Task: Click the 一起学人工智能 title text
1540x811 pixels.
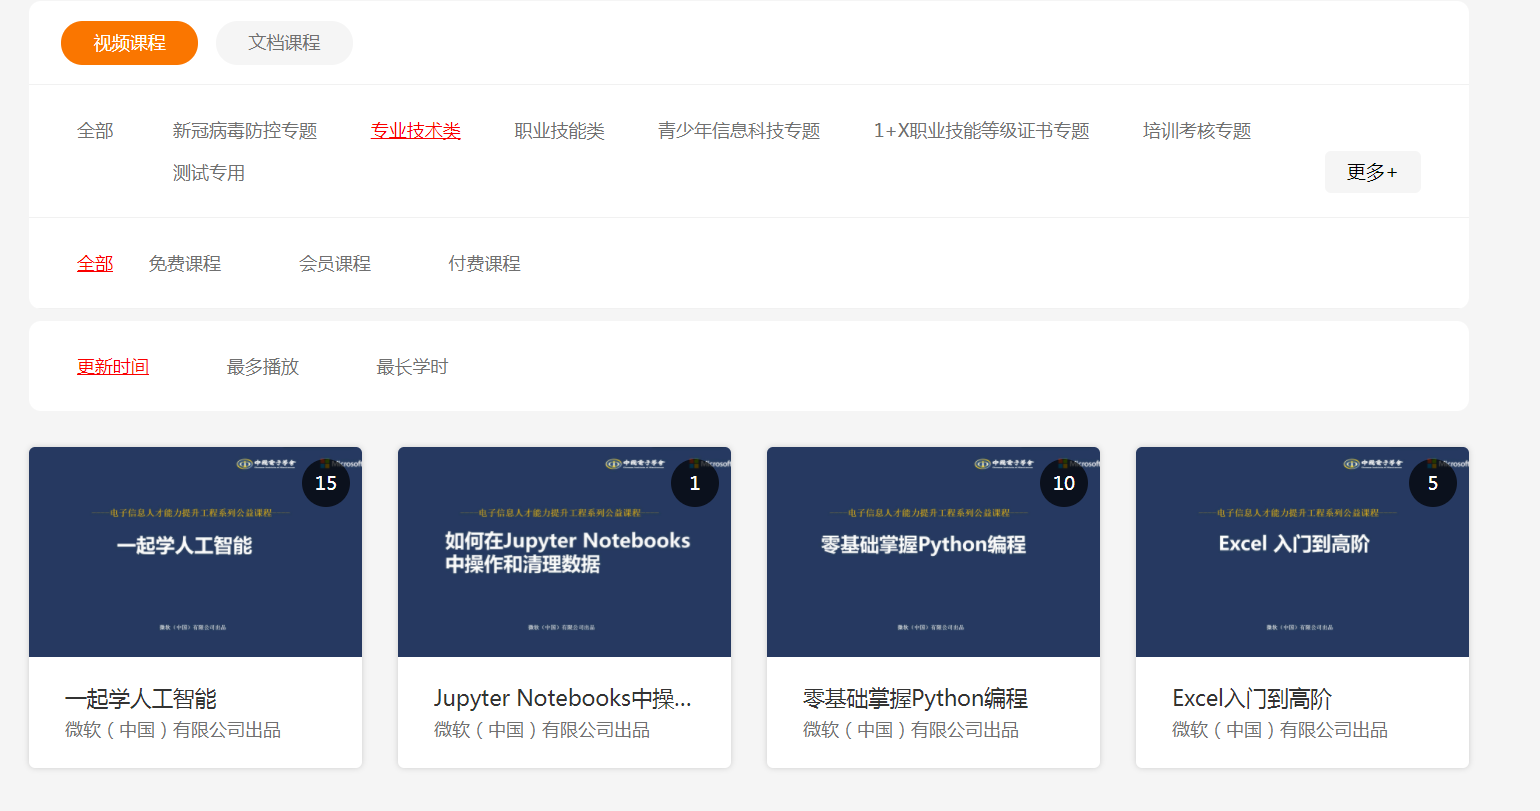Action: click(x=141, y=698)
